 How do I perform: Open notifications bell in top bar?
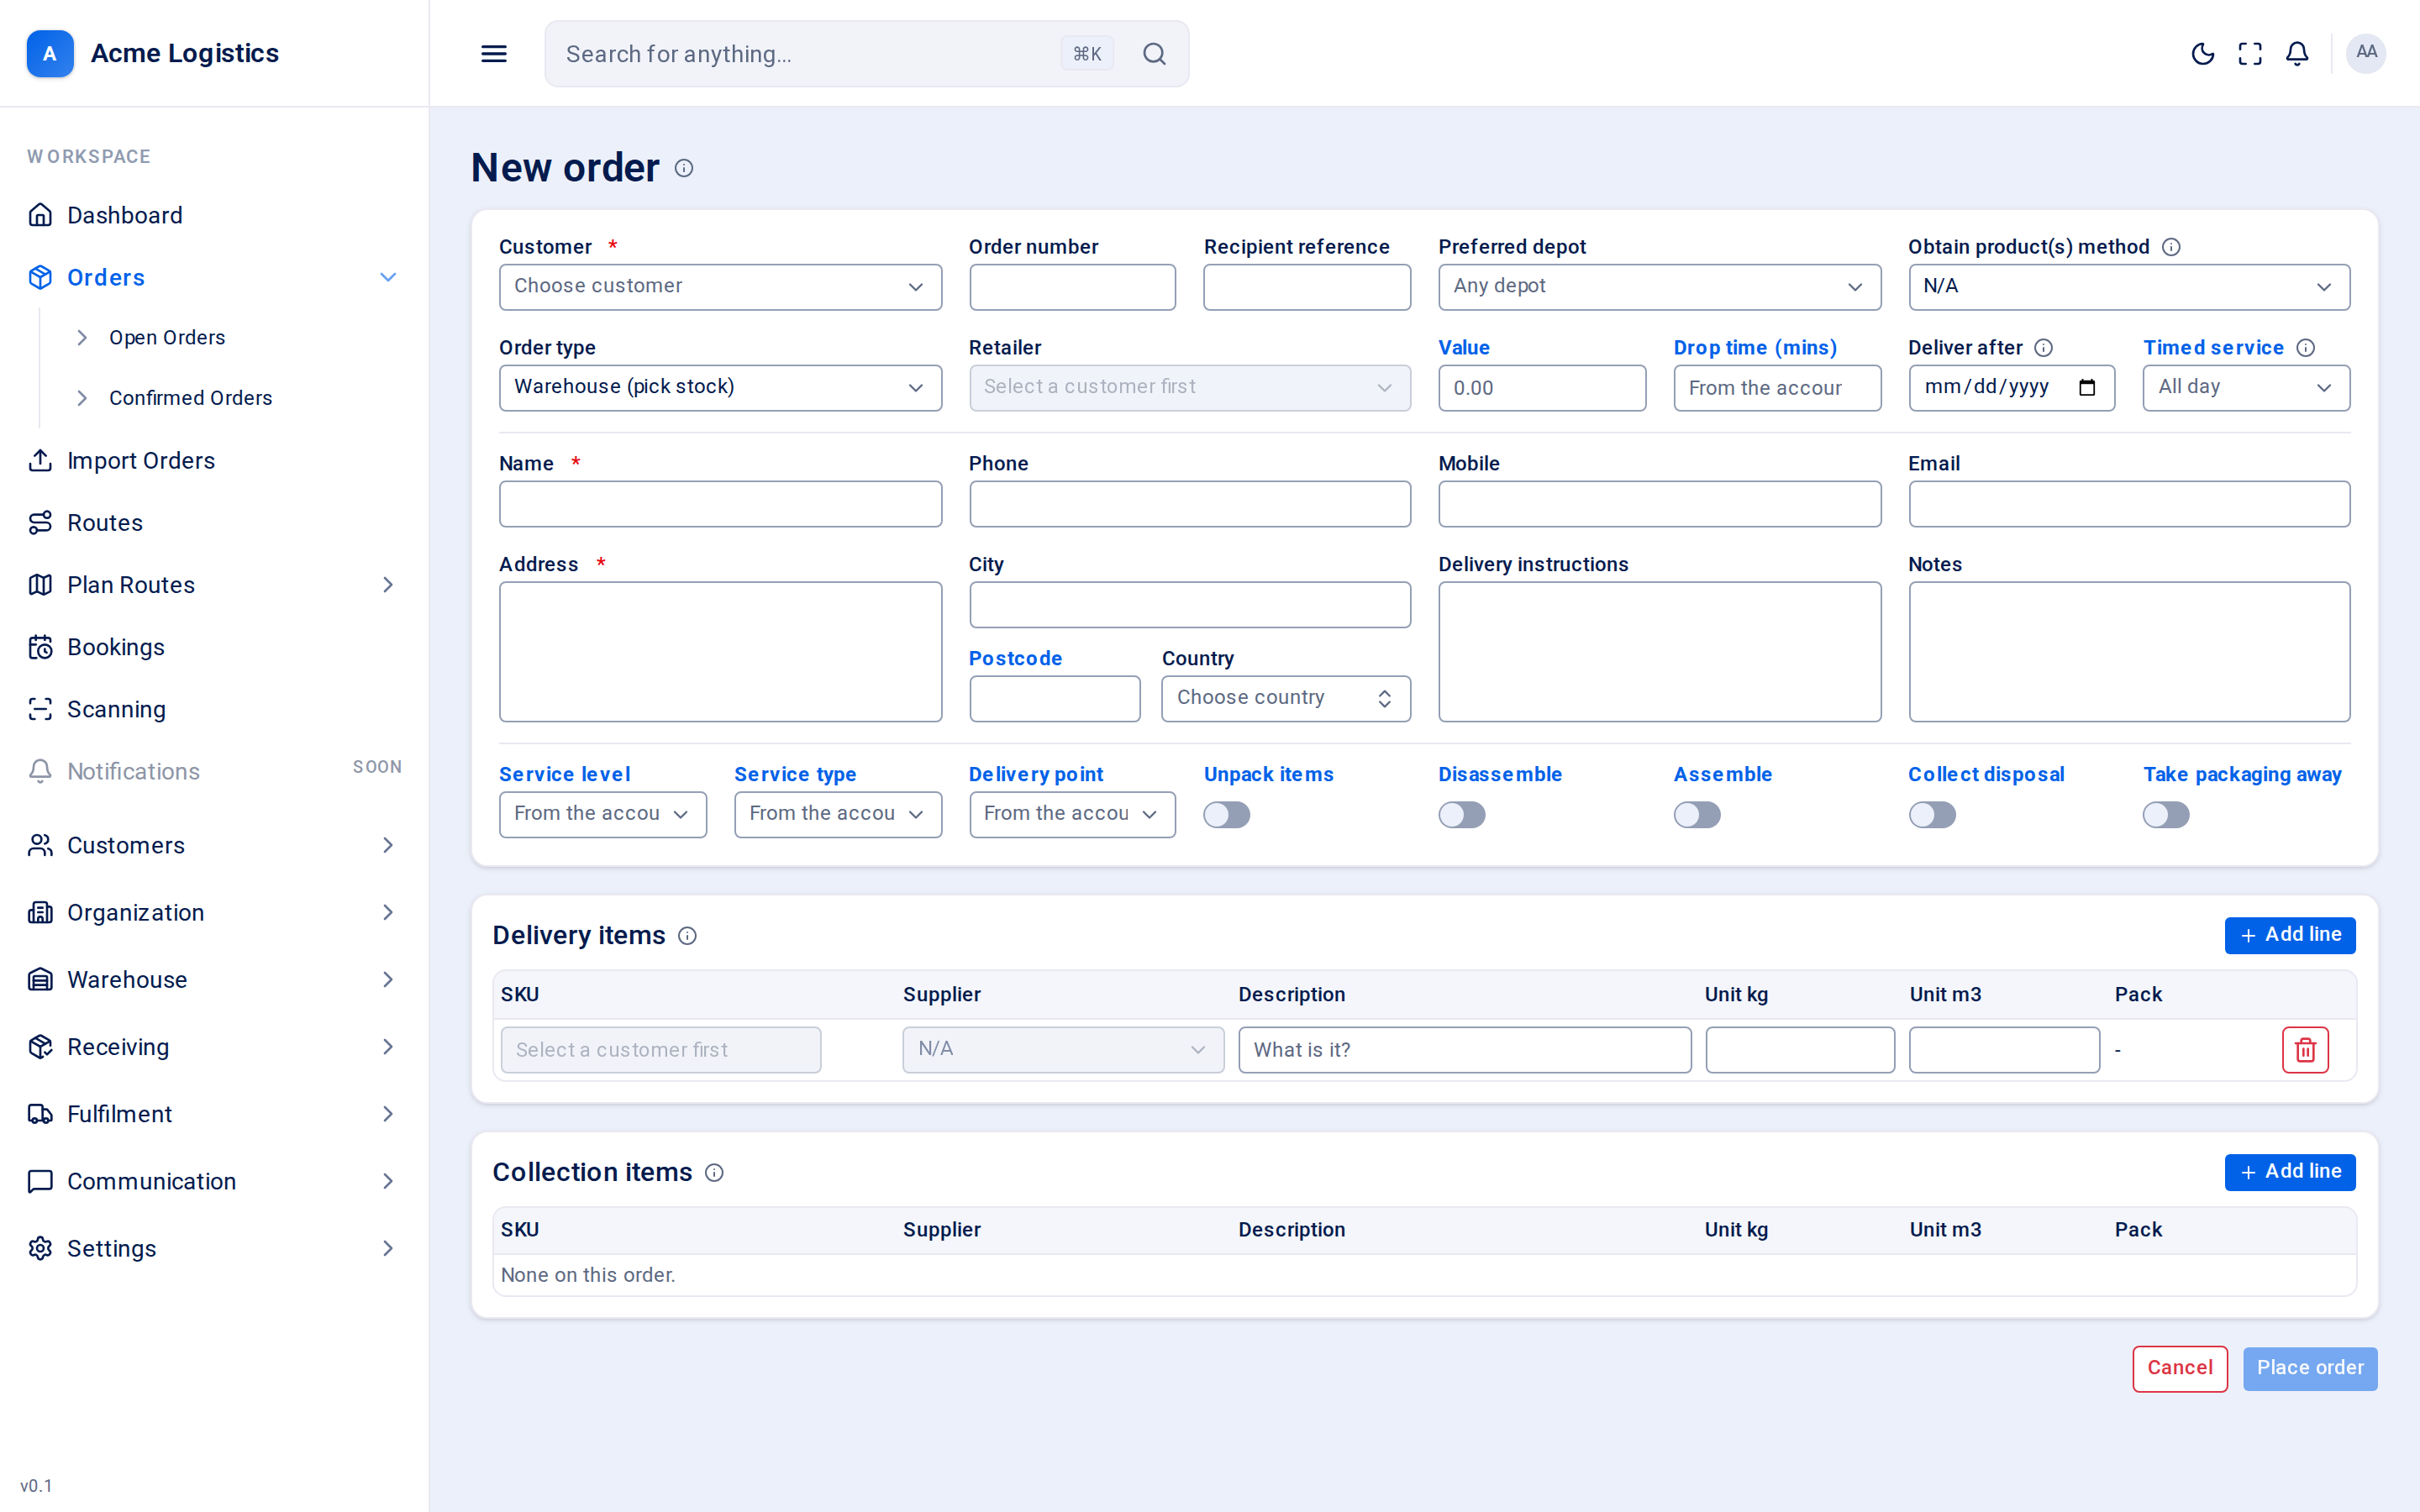[2297, 54]
